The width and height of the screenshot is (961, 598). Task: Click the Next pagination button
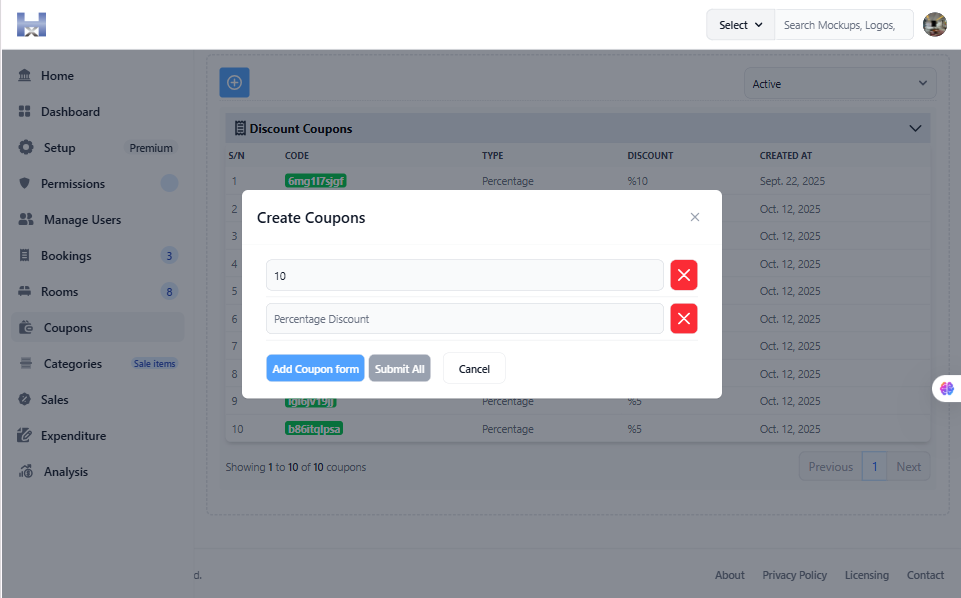pyautogui.click(x=908, y=467)
